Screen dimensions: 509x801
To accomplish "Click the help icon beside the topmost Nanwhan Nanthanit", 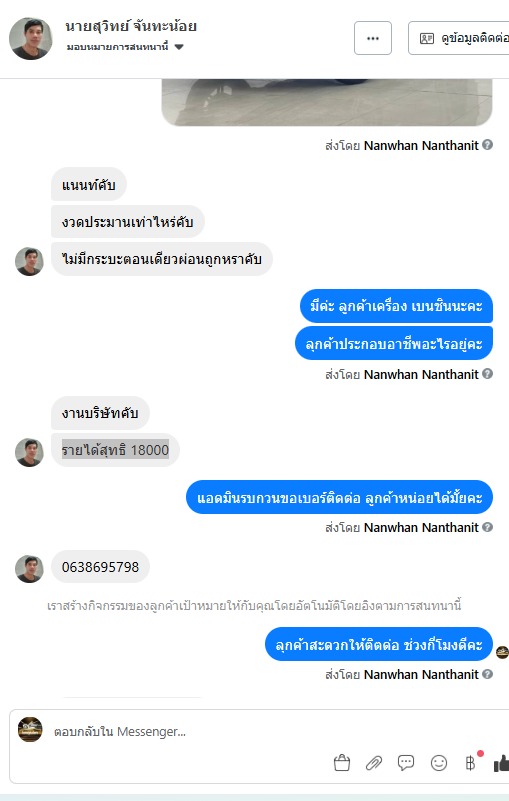I will (488, 145).
